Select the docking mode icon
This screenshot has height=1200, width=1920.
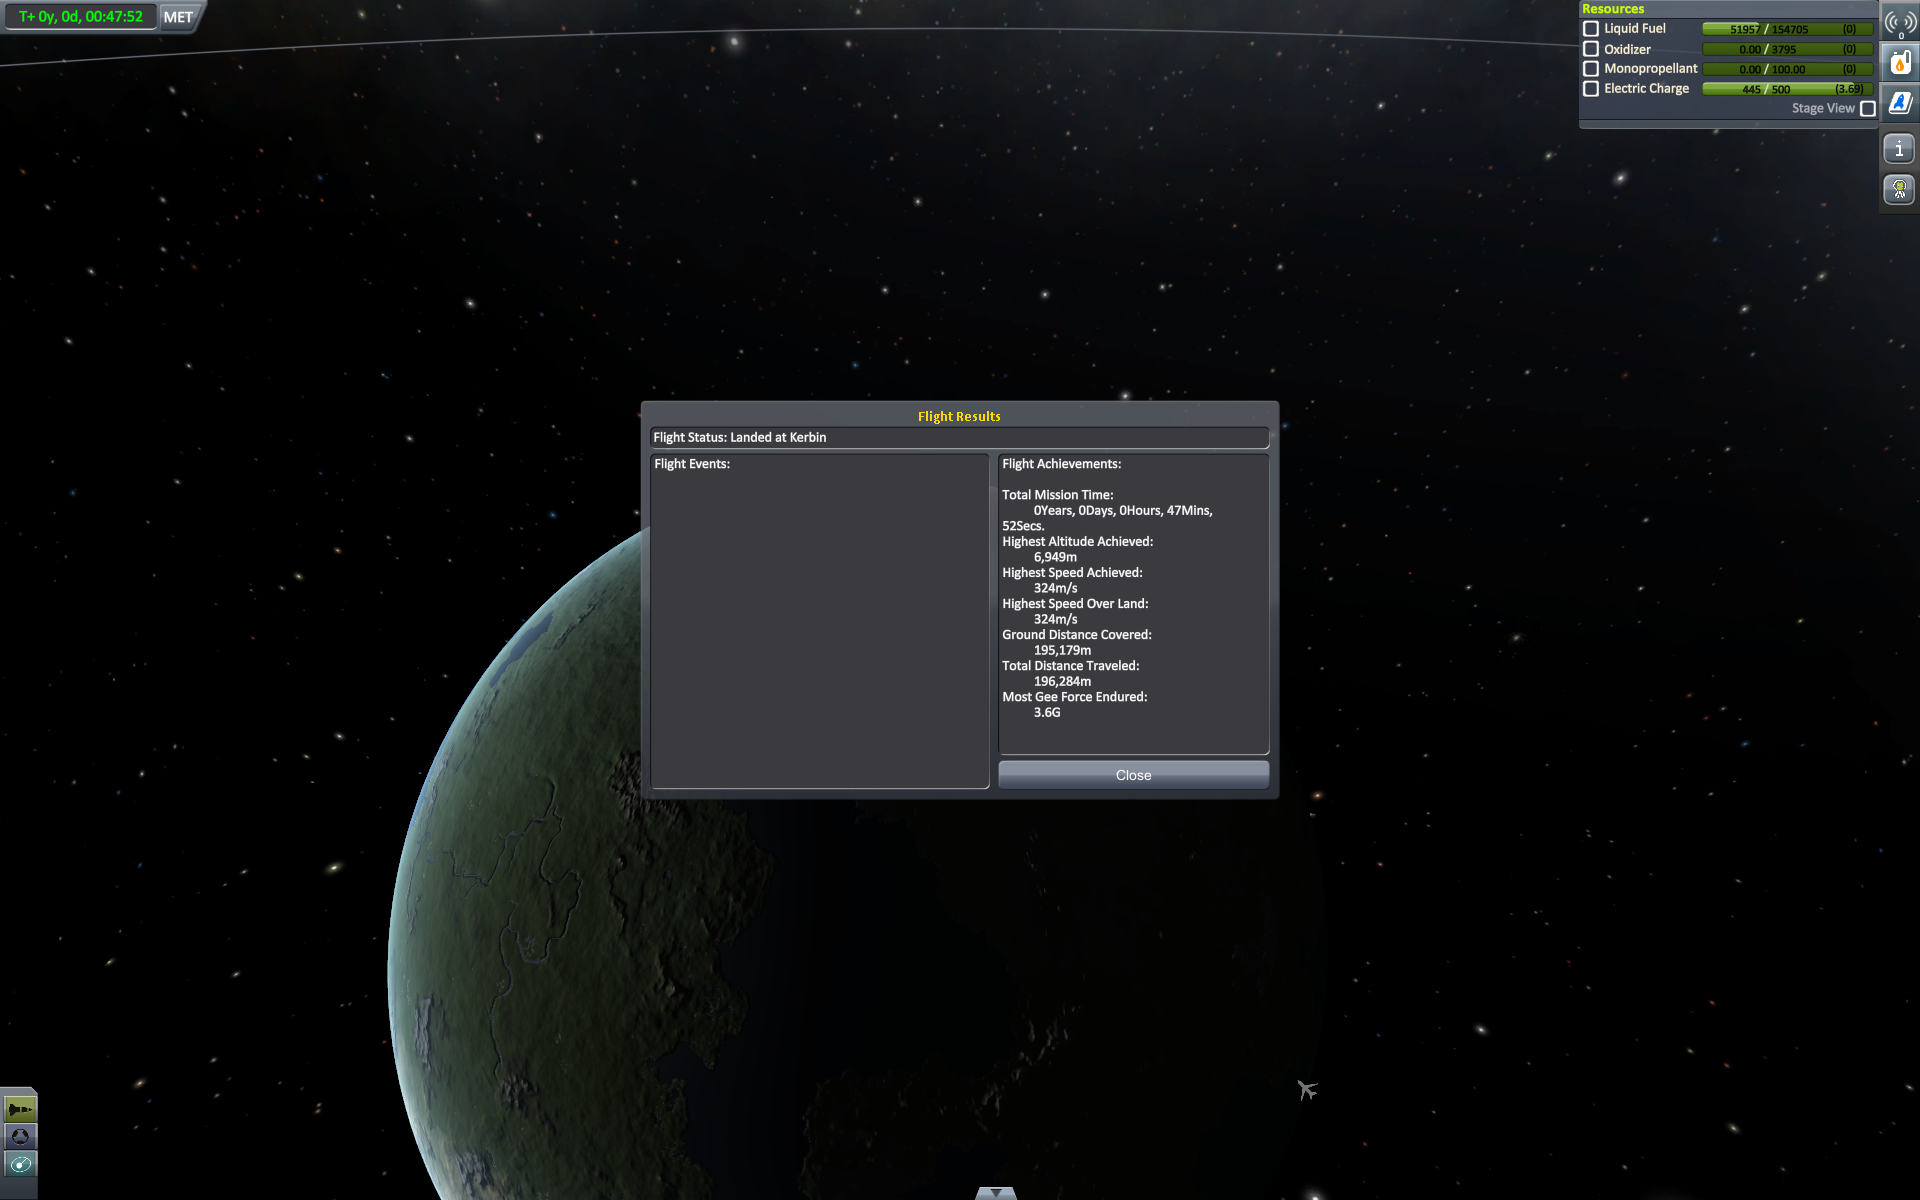coord(20,1136)
